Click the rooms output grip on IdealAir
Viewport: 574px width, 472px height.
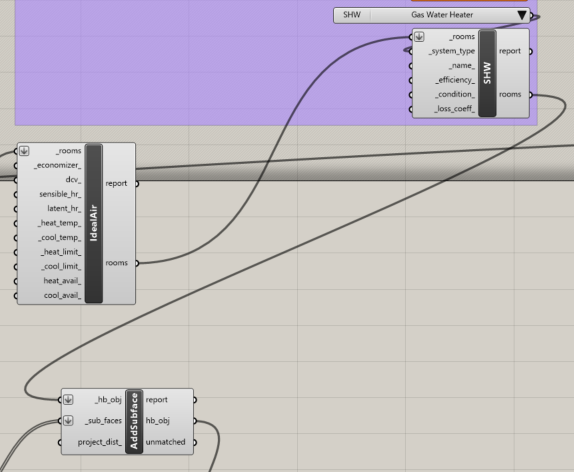click(137, 263)
